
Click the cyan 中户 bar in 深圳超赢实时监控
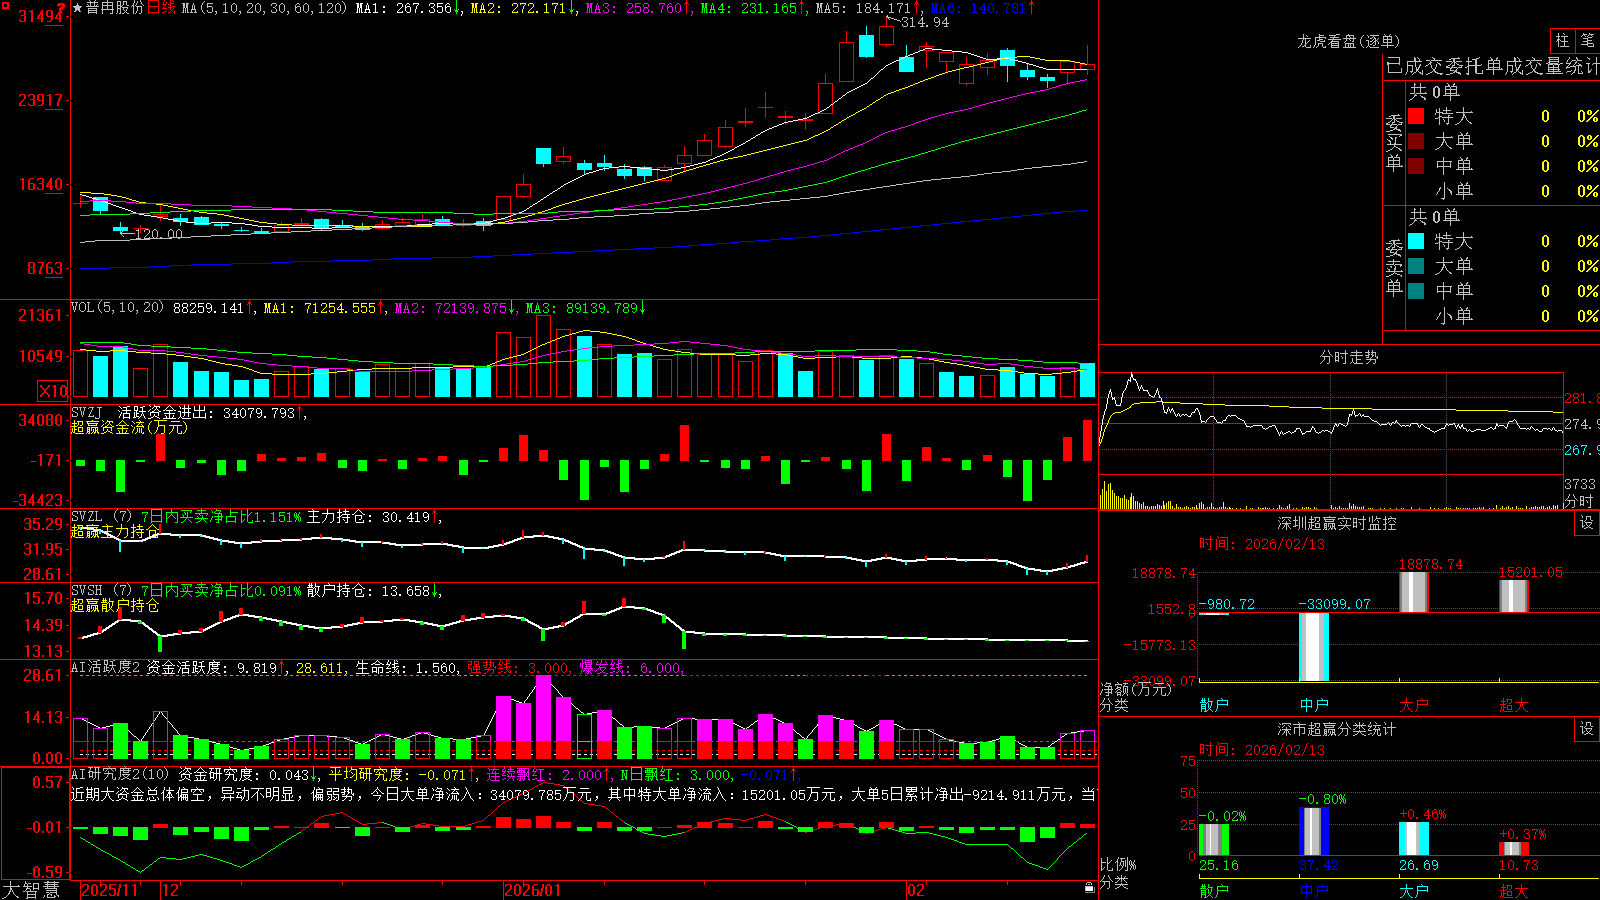[x=1314, y=647]
